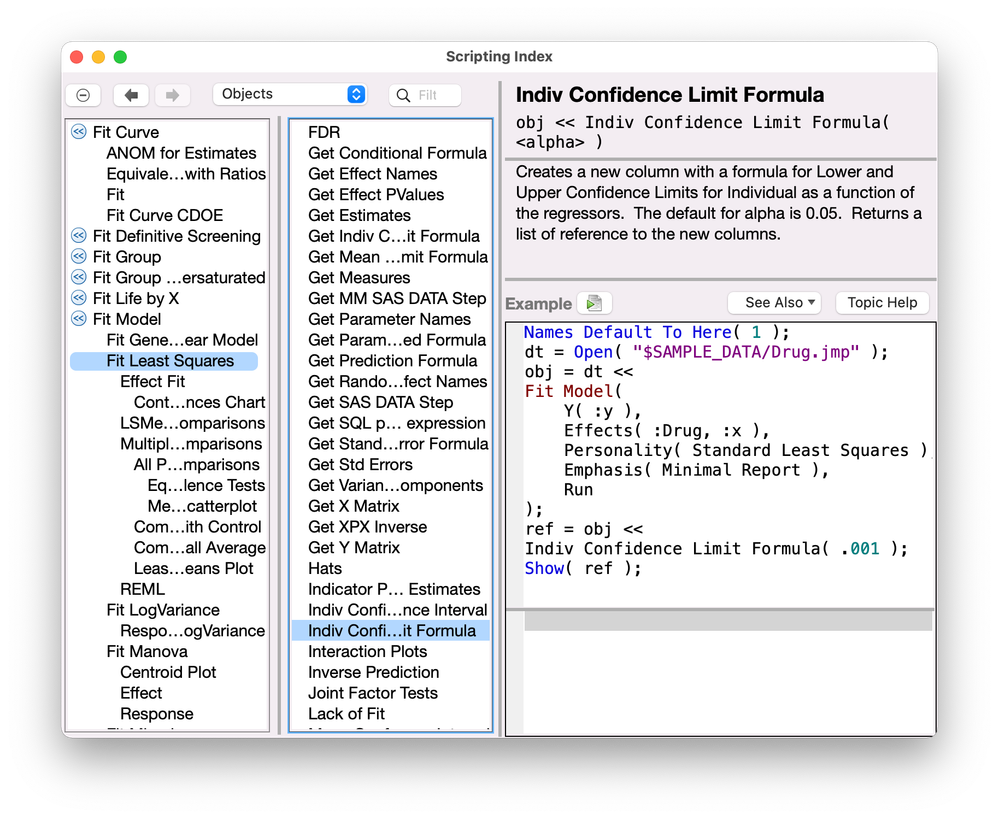Toggle the Fit Life by X disclosure icon

[x=79, y=298]
